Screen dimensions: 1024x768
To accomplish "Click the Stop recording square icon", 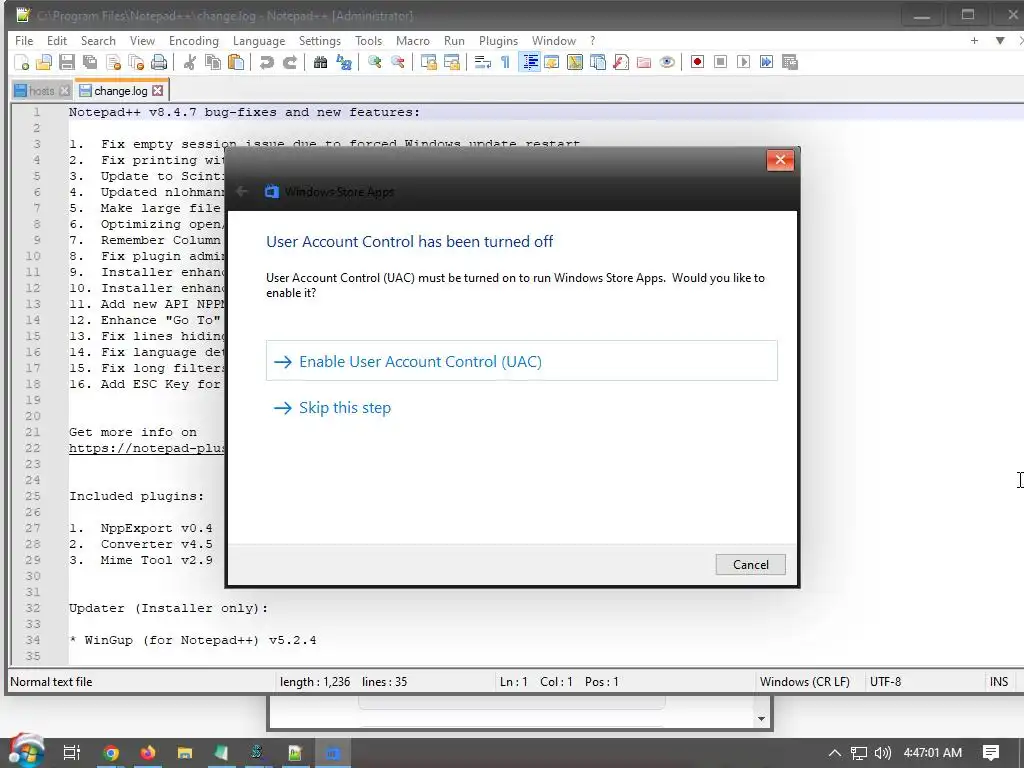I will coord(720,62).
